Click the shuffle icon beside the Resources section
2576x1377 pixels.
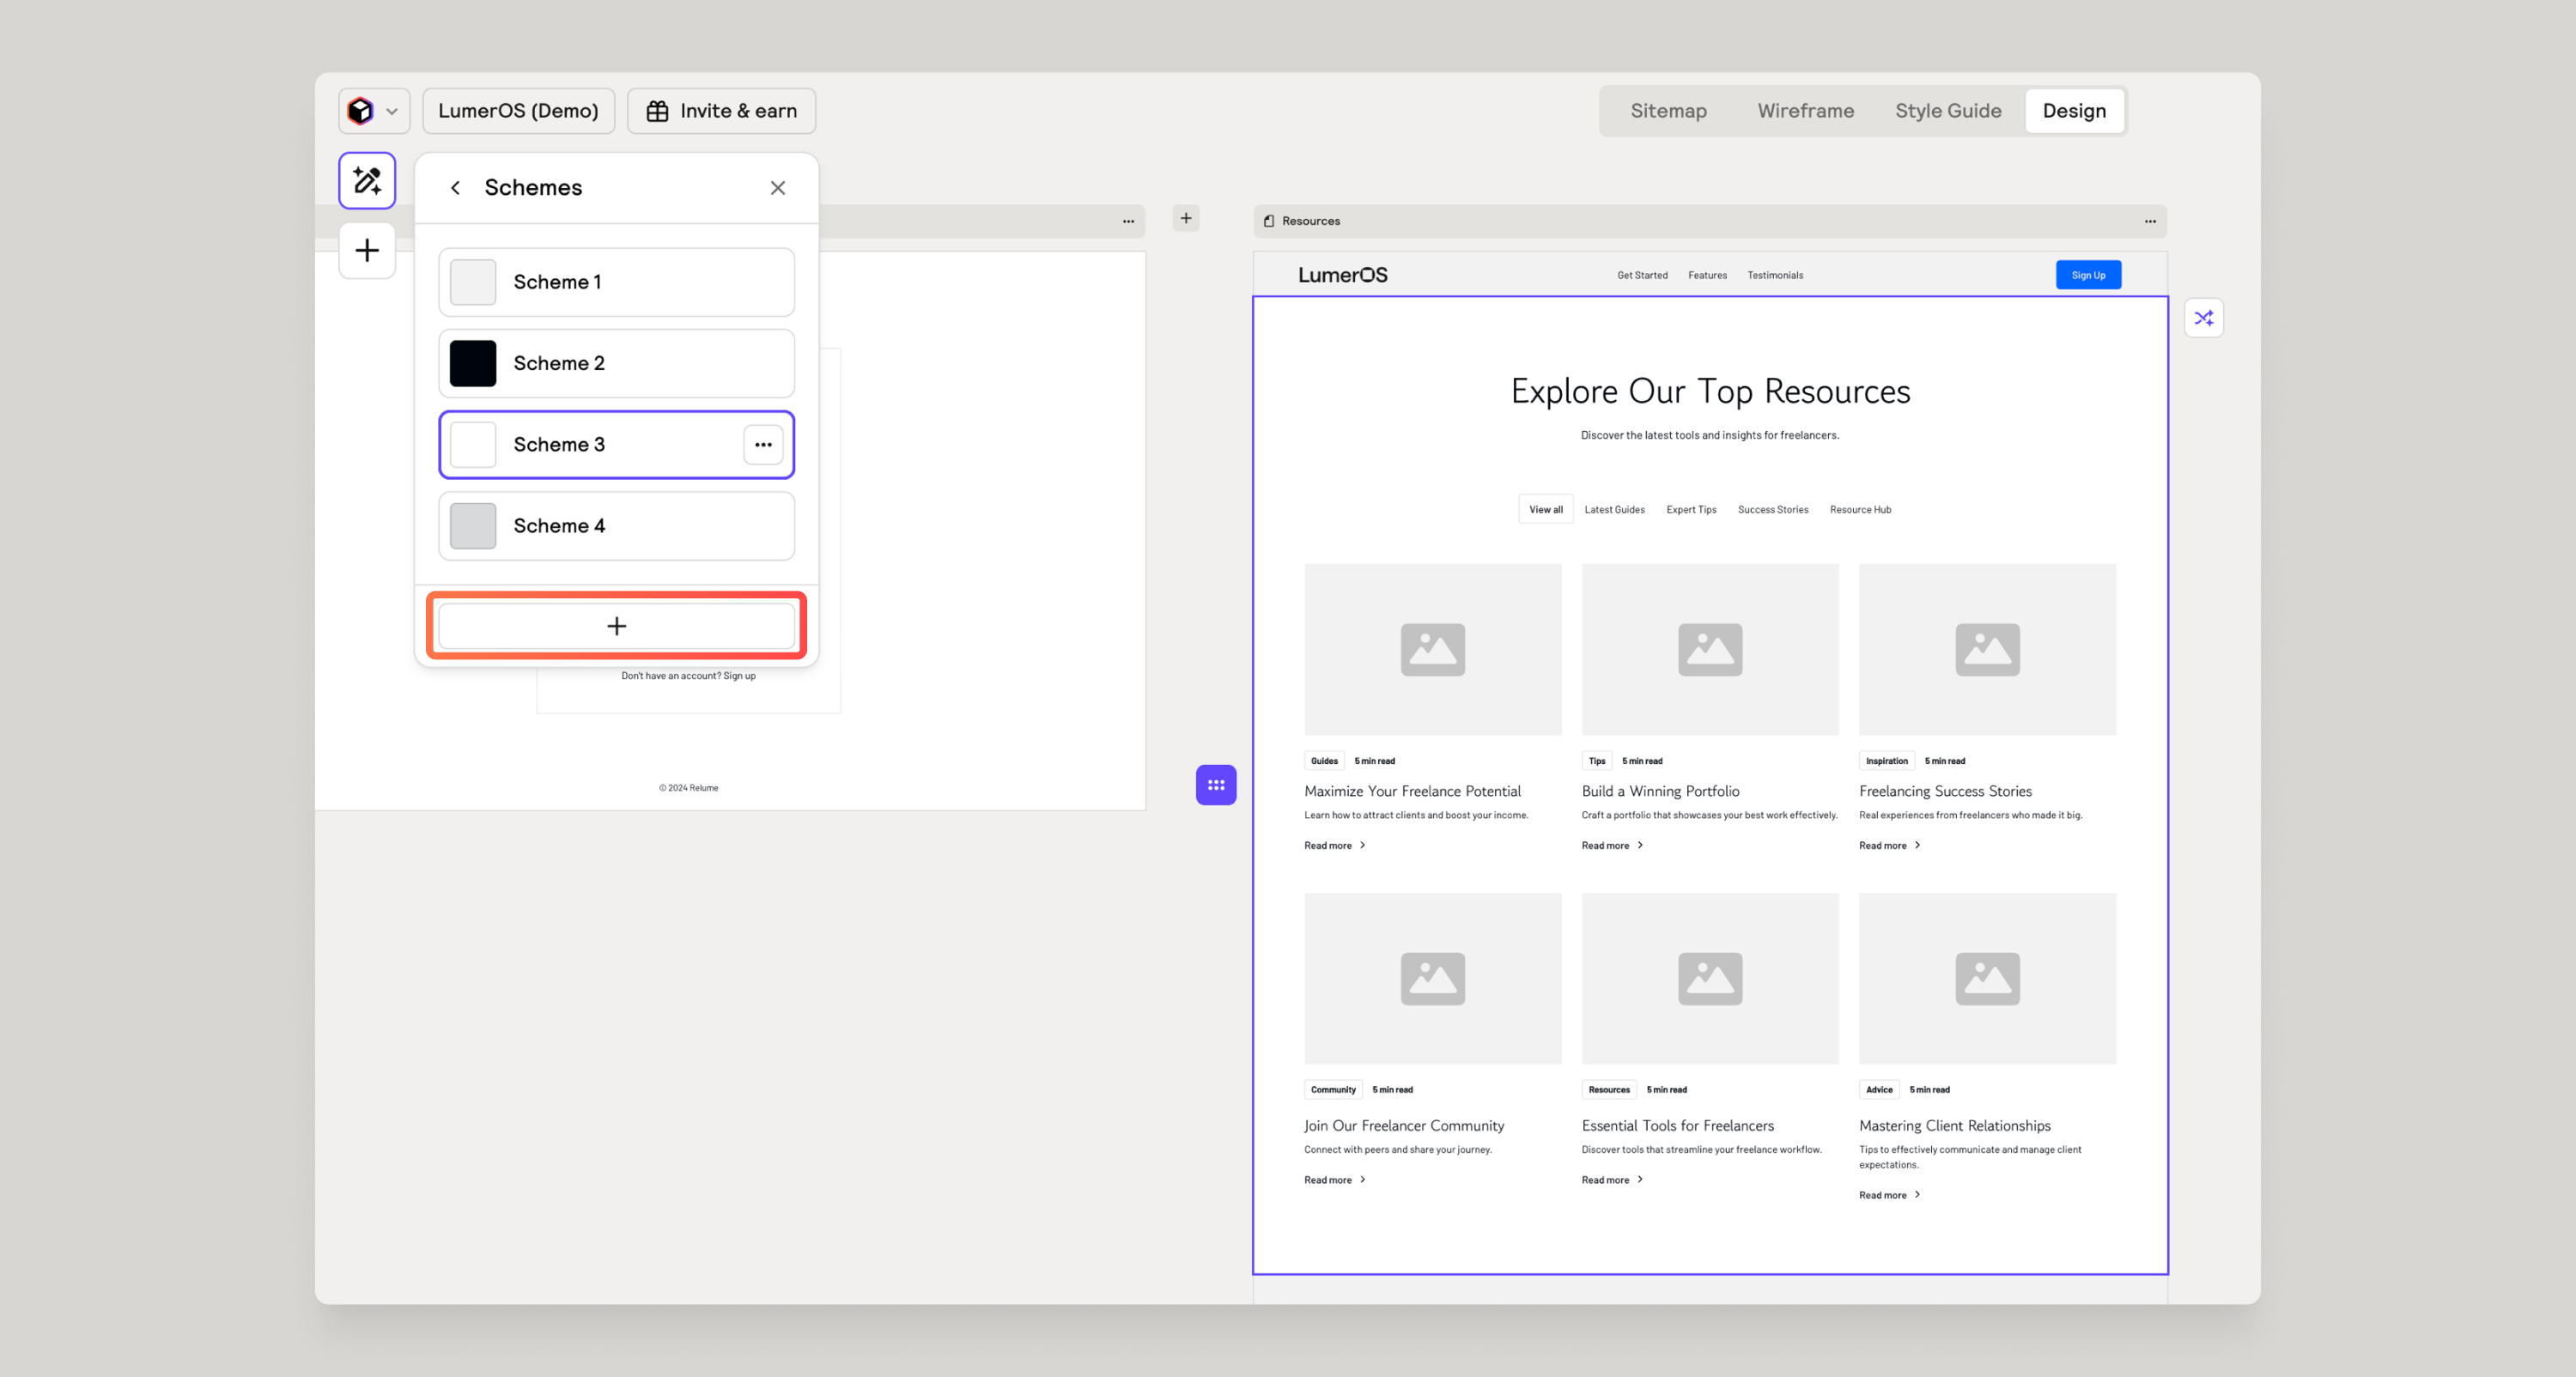(x=2203, y=318)
